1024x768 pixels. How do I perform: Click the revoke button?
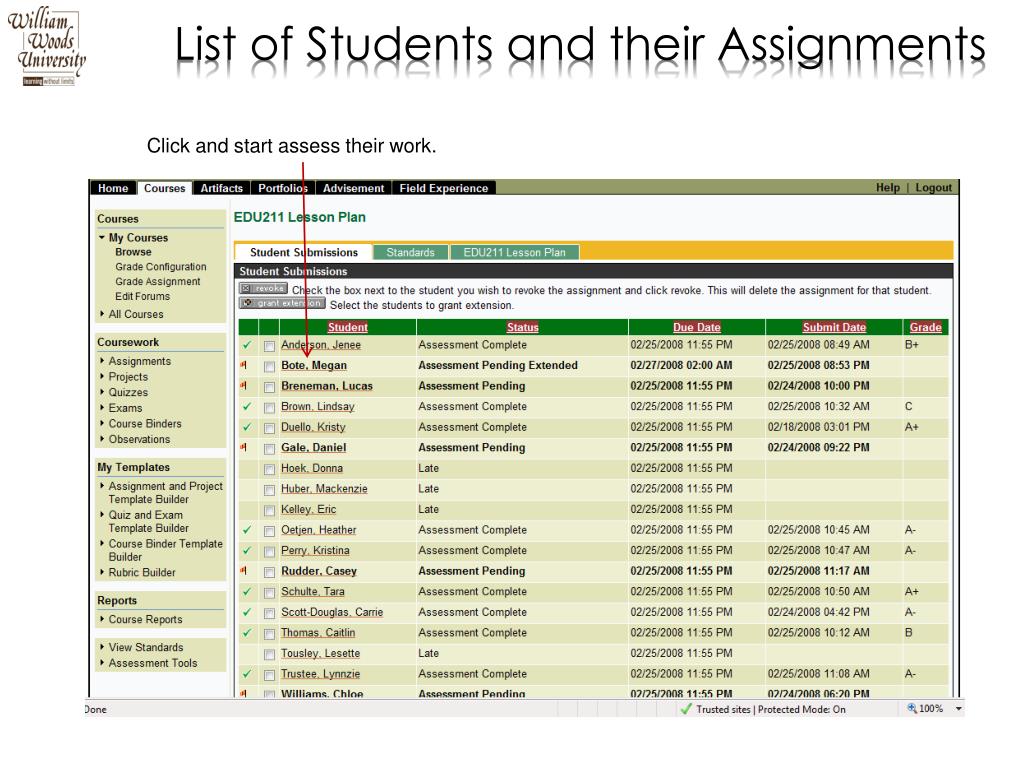click(x=263, y=289)
